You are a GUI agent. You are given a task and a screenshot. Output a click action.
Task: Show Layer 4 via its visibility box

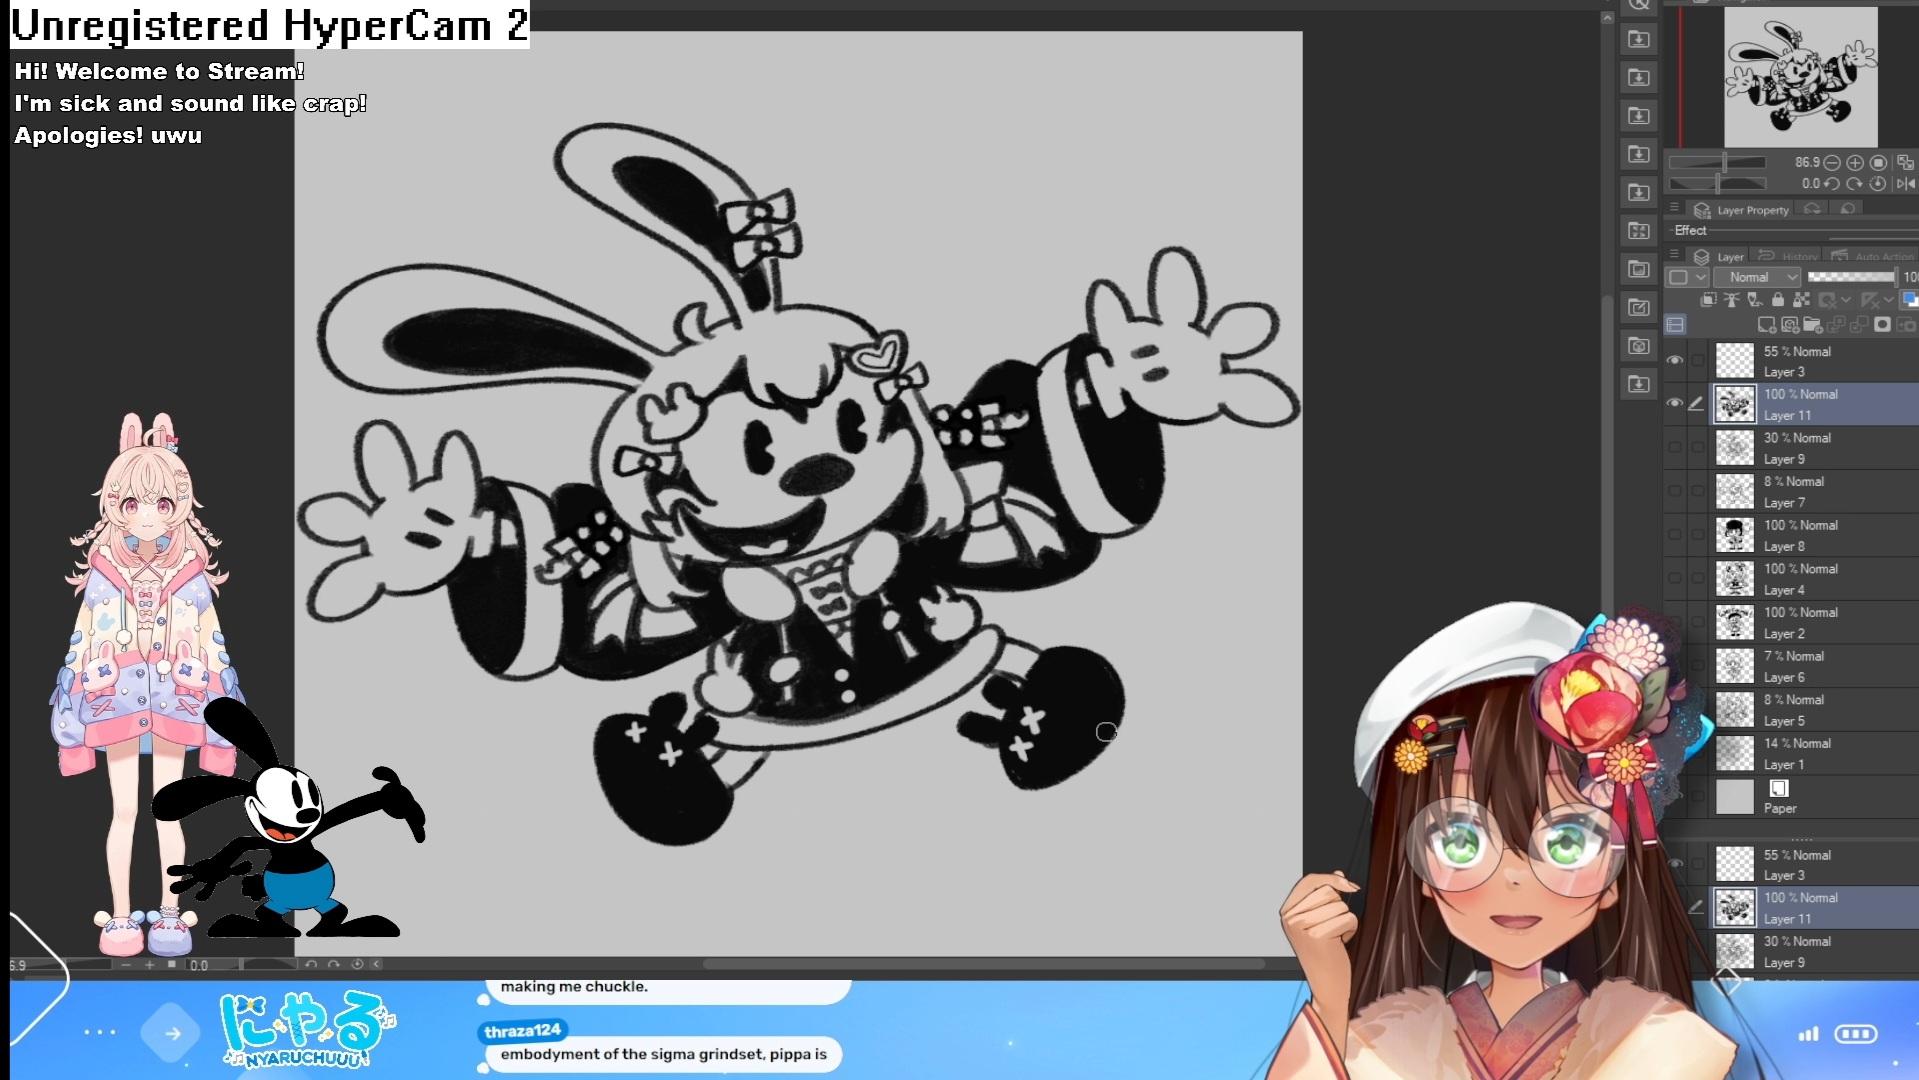pos(1675,579)
